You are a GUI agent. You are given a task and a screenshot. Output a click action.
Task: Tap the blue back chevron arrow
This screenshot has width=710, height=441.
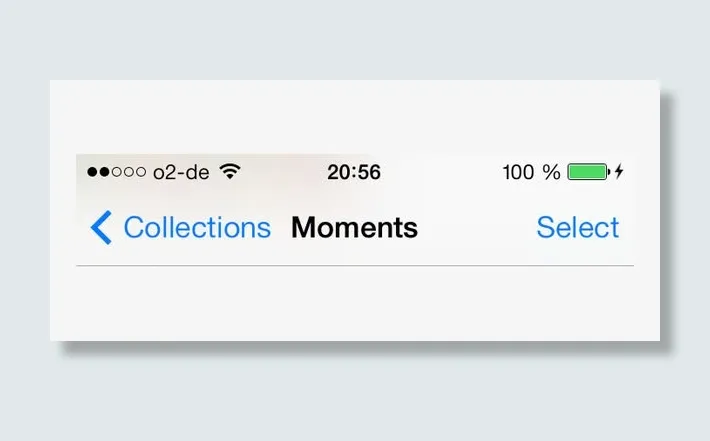(x=101, y=227)
